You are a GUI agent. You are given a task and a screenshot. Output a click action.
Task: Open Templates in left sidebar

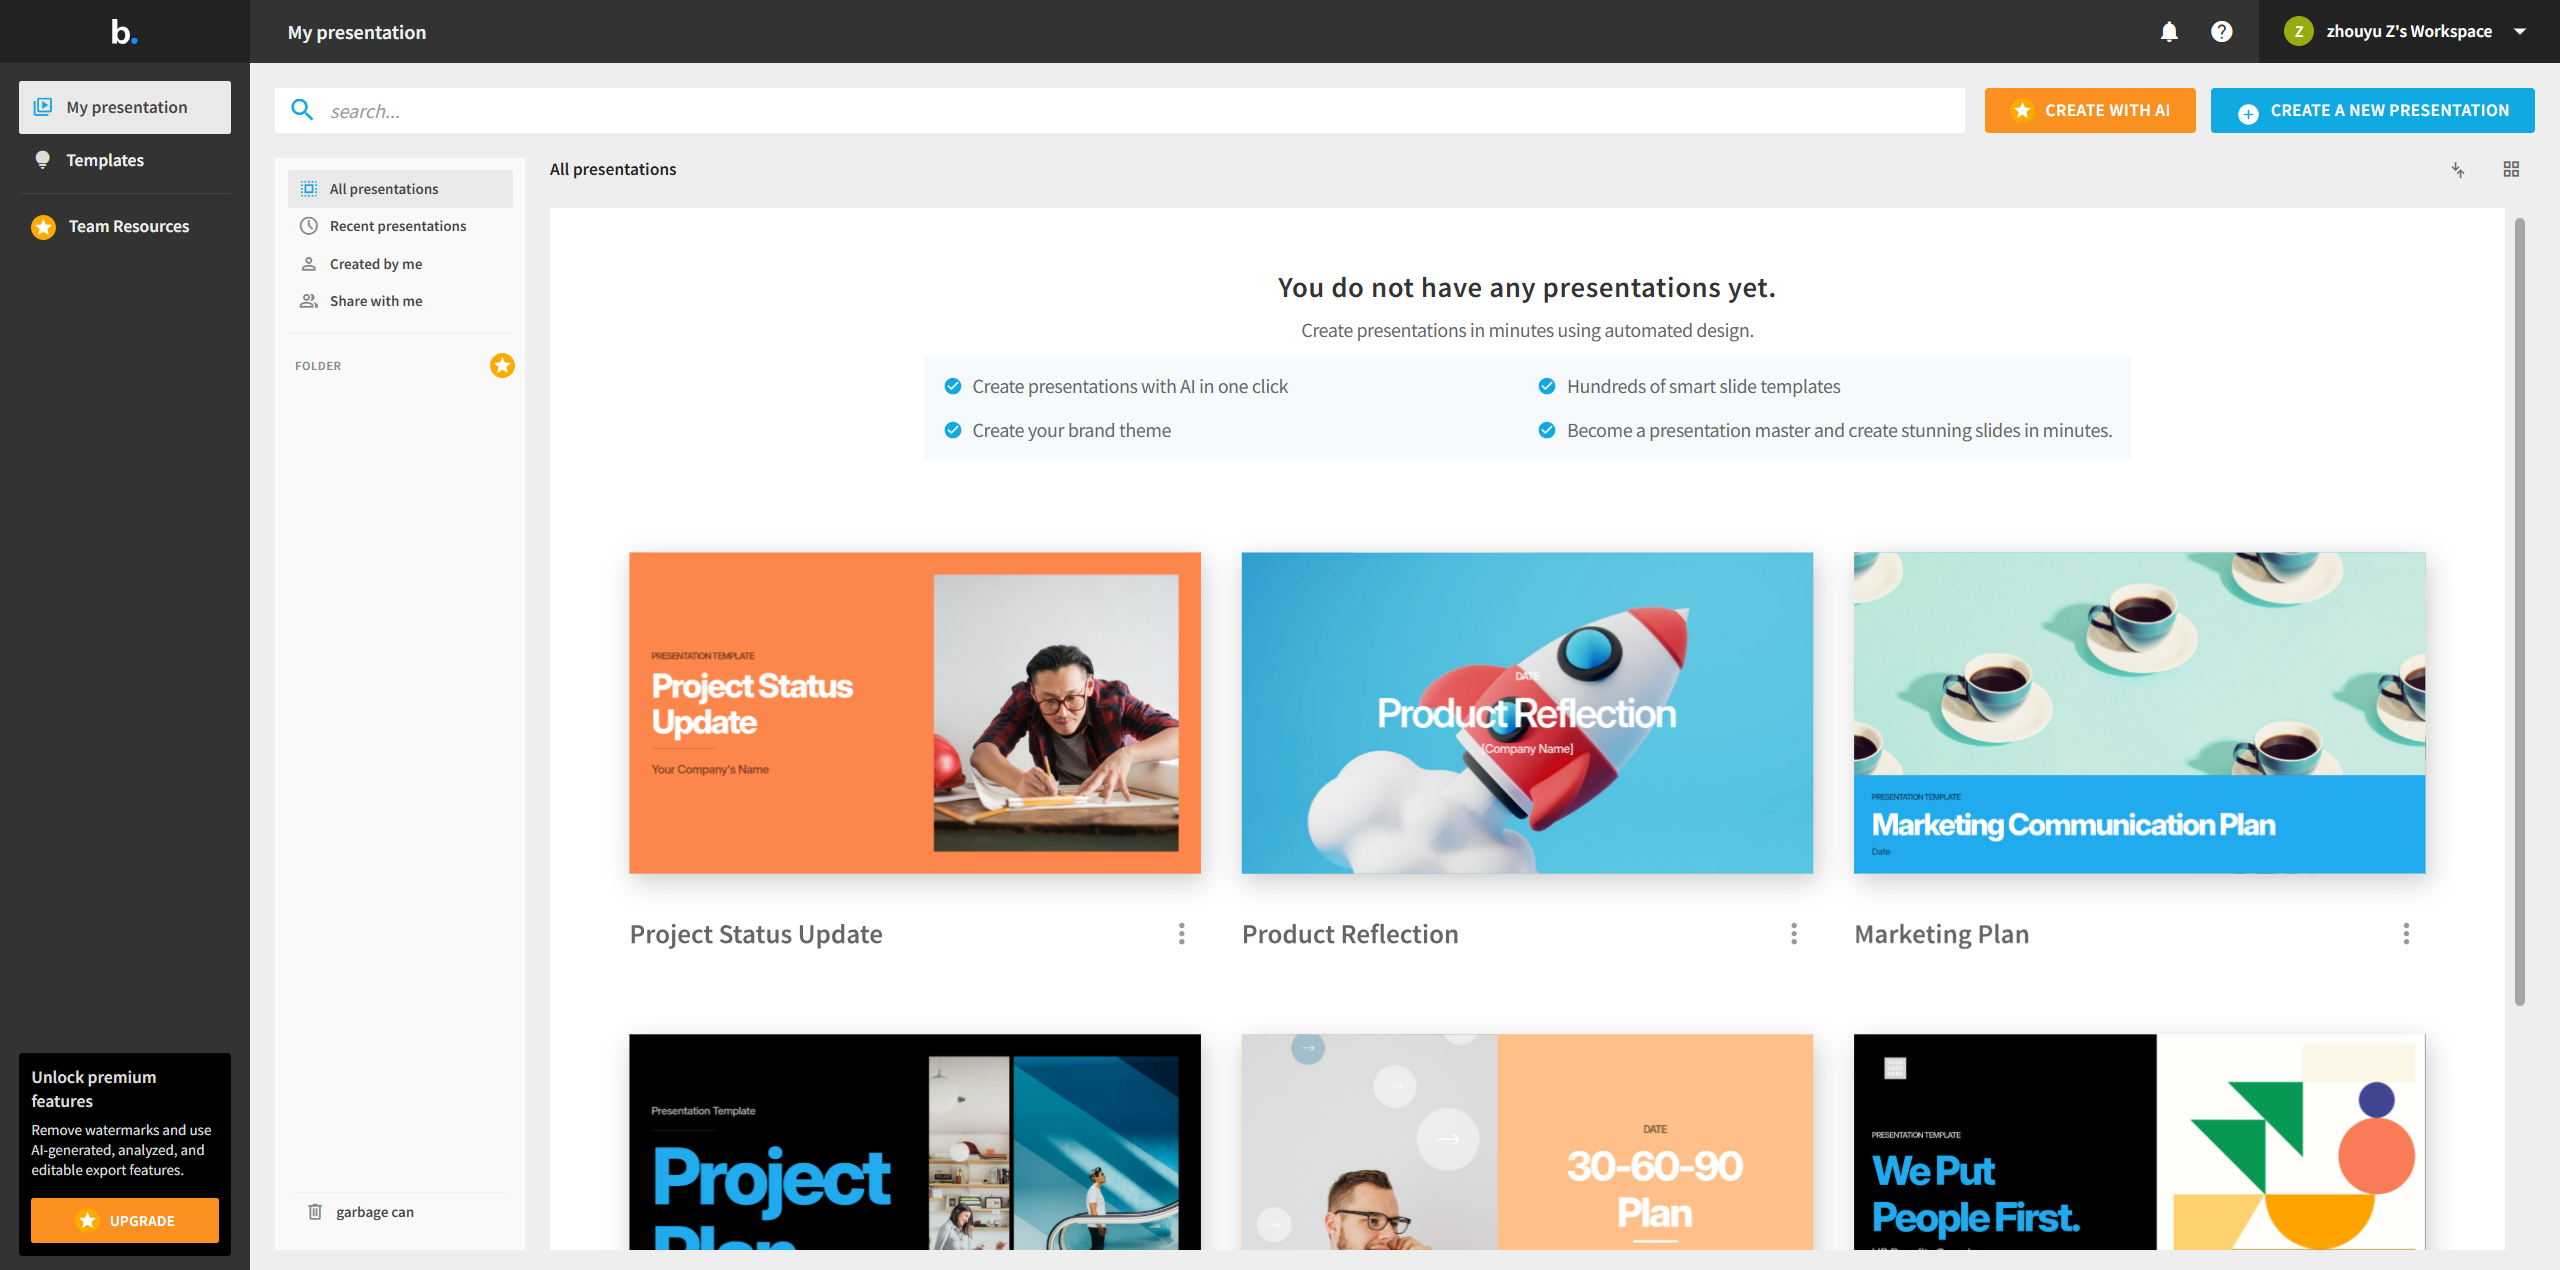pyautogui.click(x=125, y=160)
